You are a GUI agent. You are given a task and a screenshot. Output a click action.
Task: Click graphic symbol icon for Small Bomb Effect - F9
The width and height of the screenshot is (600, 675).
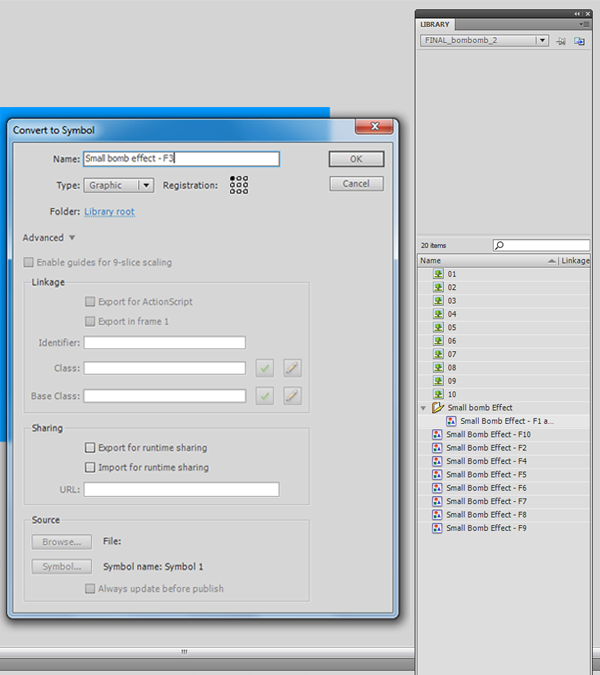437,528
